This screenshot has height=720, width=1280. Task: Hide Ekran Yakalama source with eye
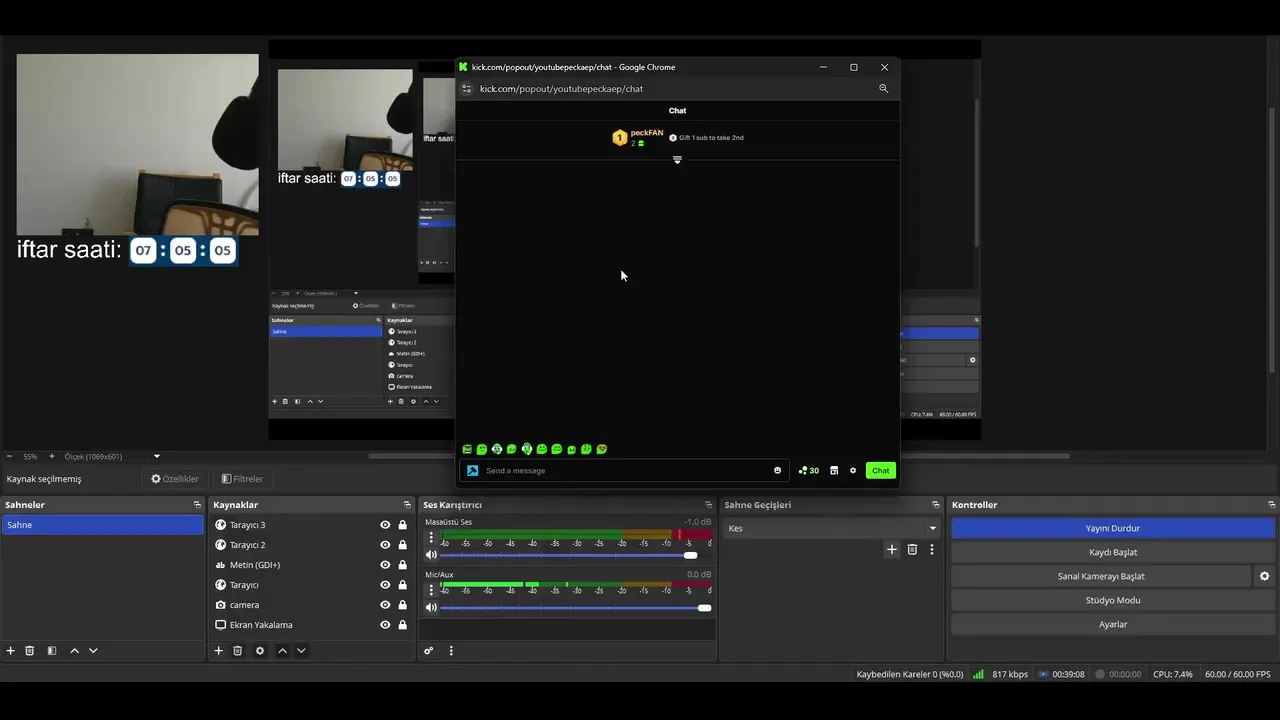point(385,625)
